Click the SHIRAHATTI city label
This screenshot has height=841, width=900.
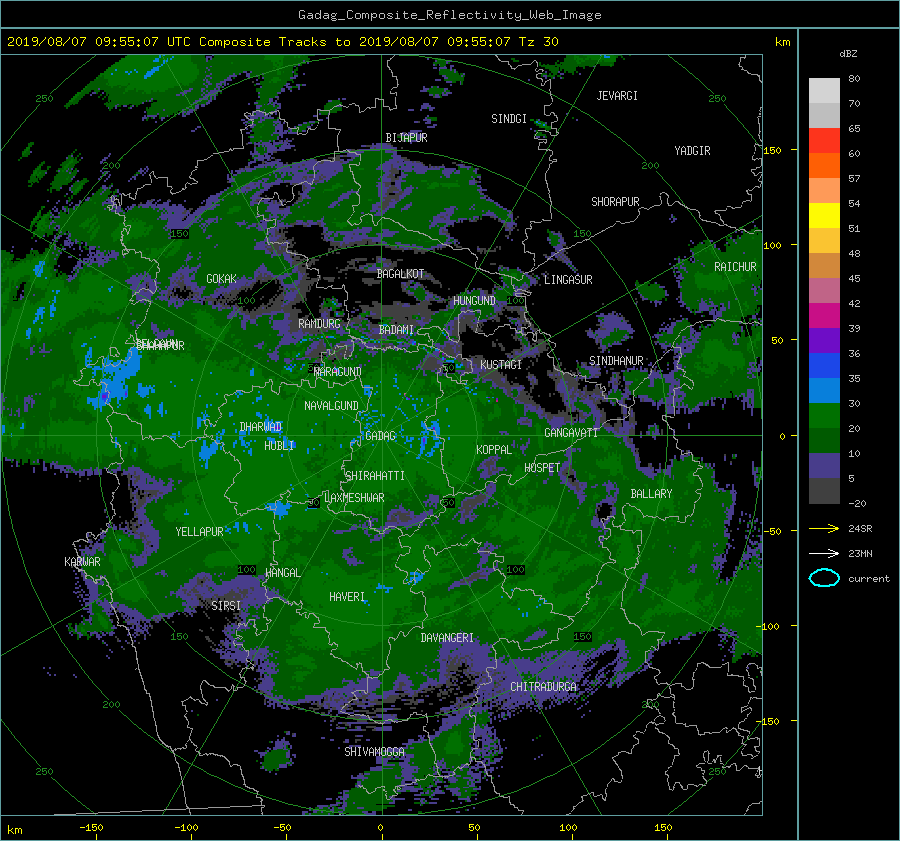(375, 476)
